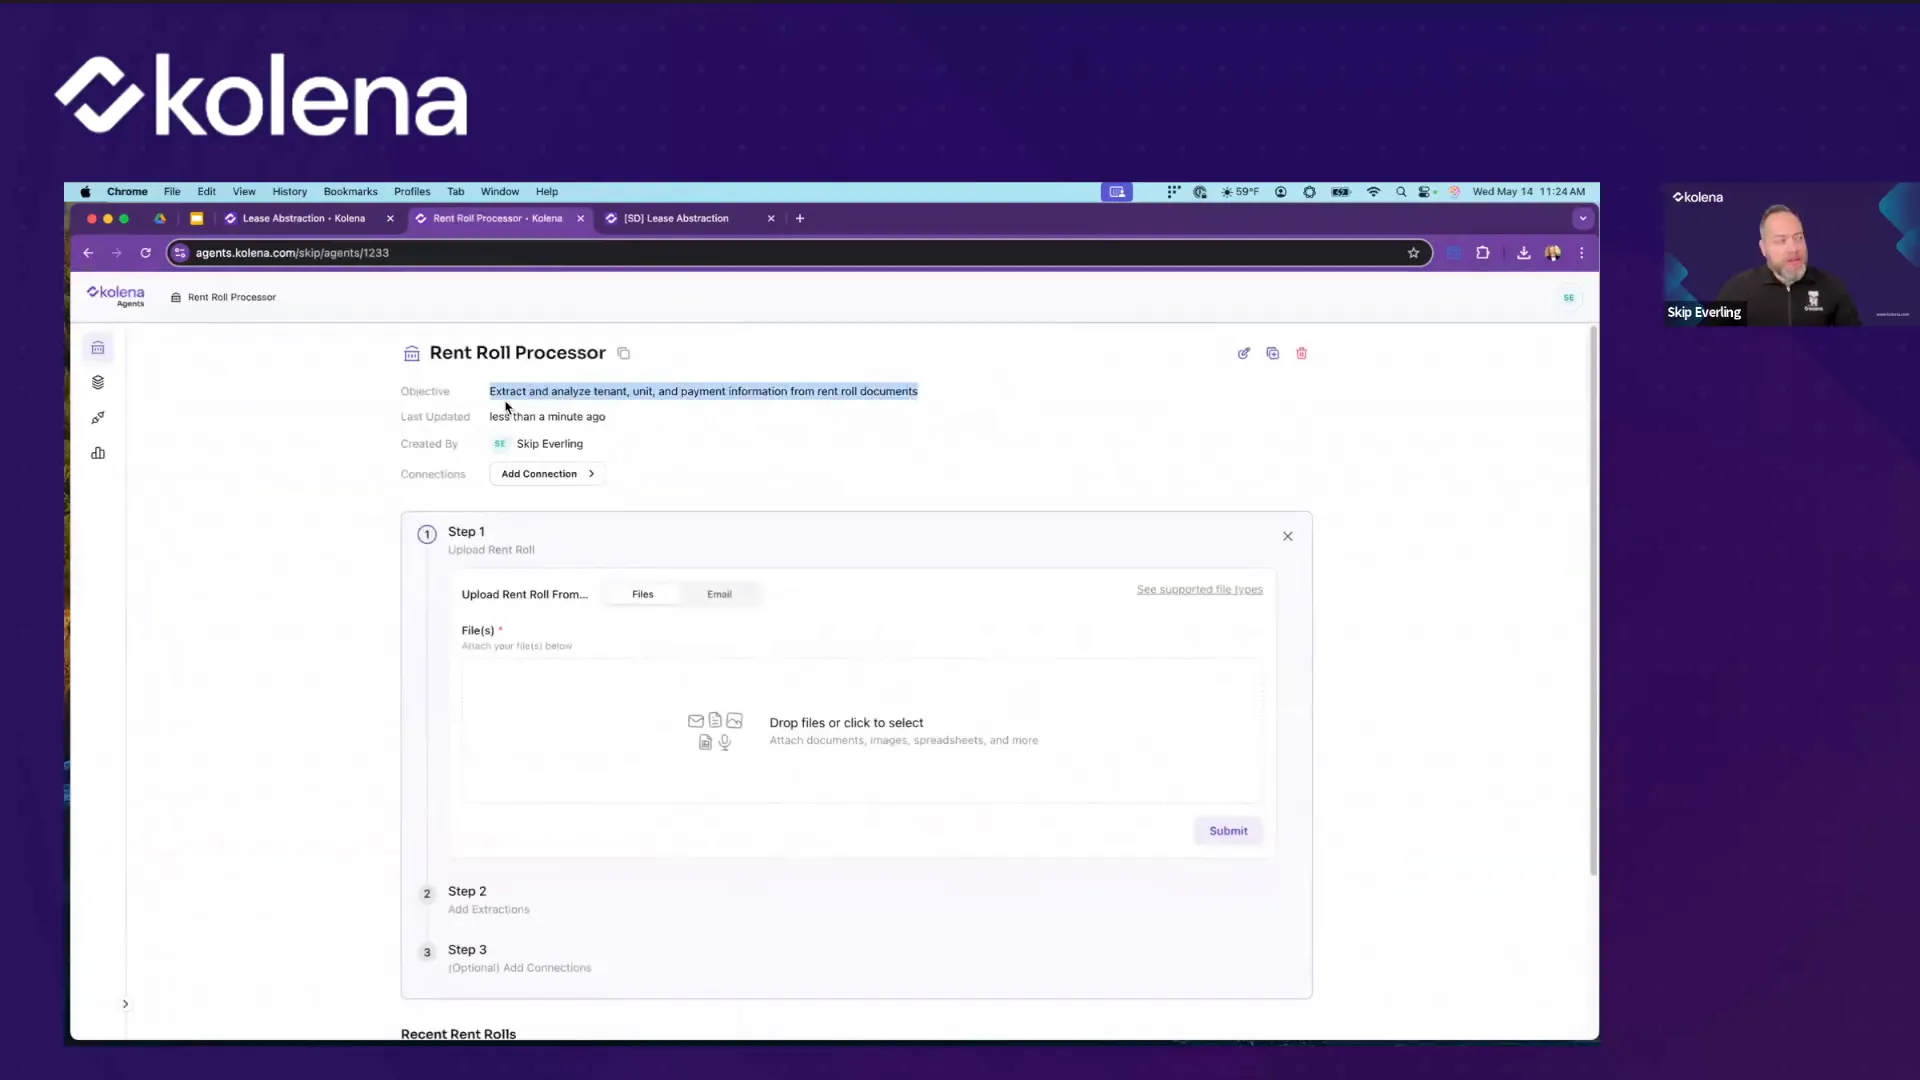This screenshot has width=1920, height=1080.
Task: Select the Files upload source option
Action: [643, 594]
